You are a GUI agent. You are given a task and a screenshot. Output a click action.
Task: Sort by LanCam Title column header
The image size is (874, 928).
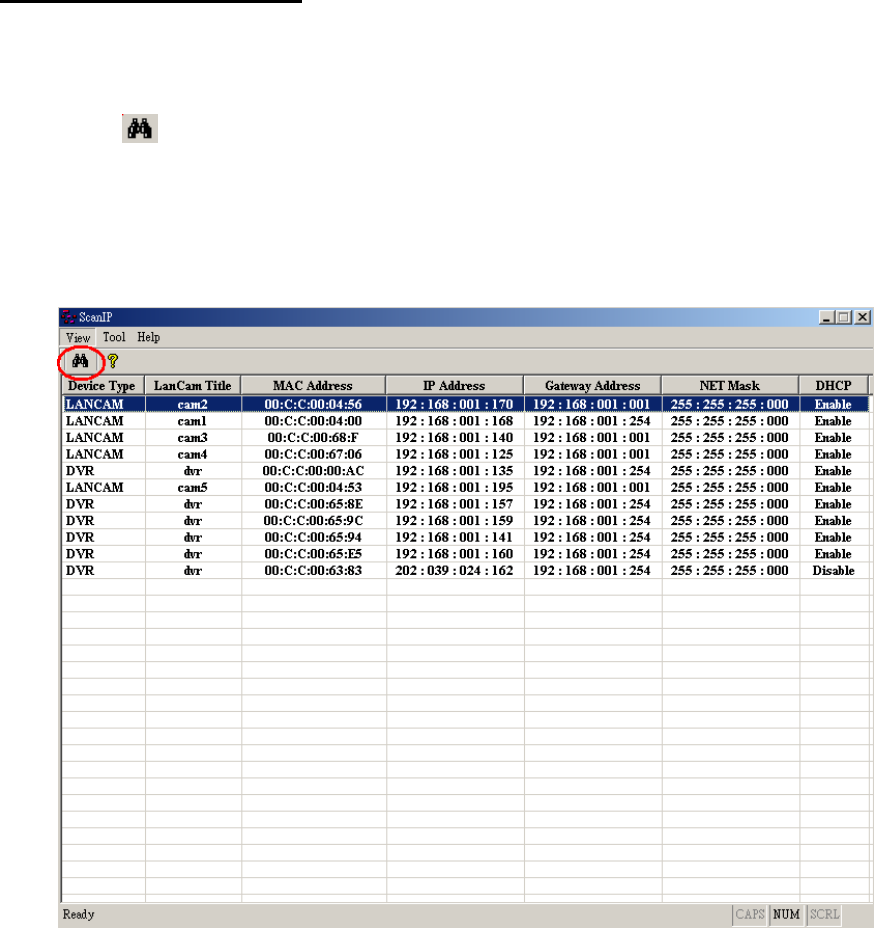pos(193,385)
